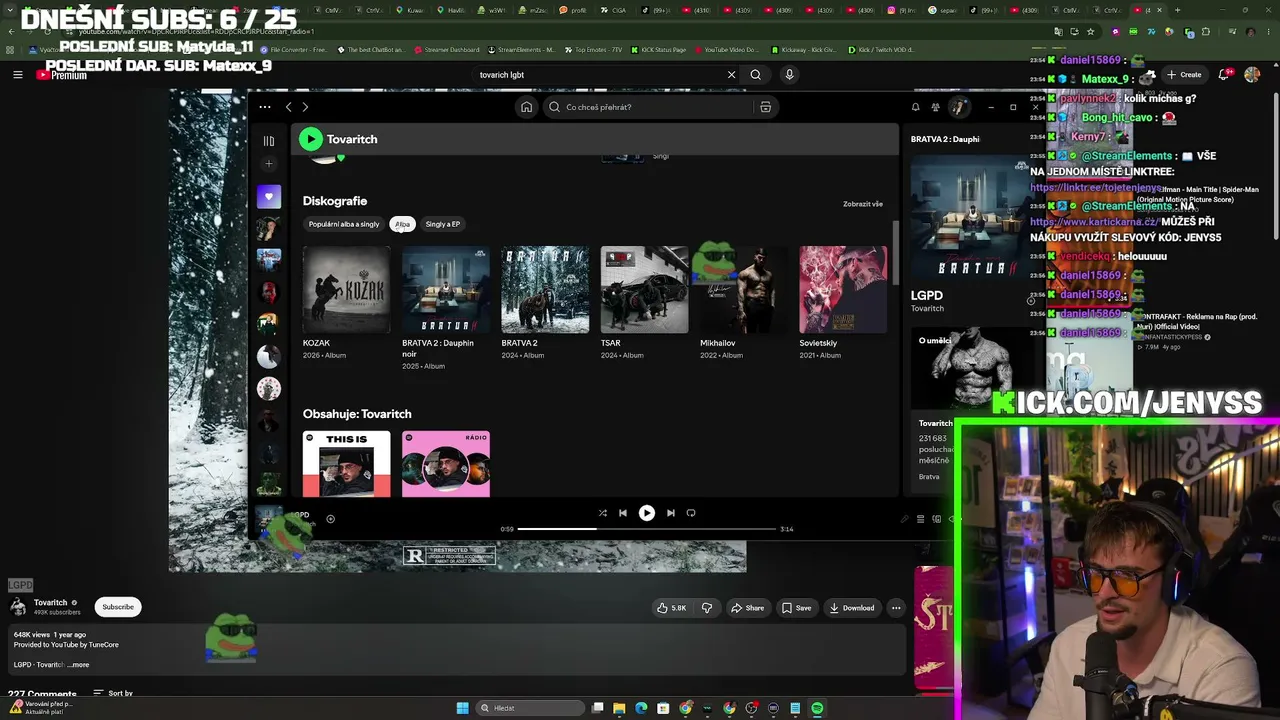Dislike the YouTube video
The height and width of the screenshot is (720, 1280).
click(x=706, y=608)
